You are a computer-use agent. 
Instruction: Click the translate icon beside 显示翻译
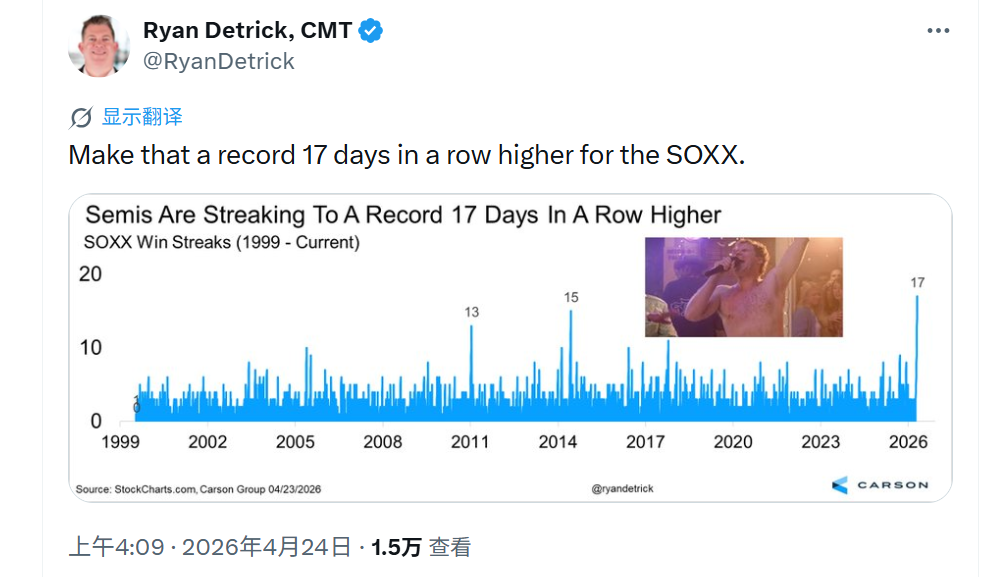pyautogui.click(x=81, y=118)
